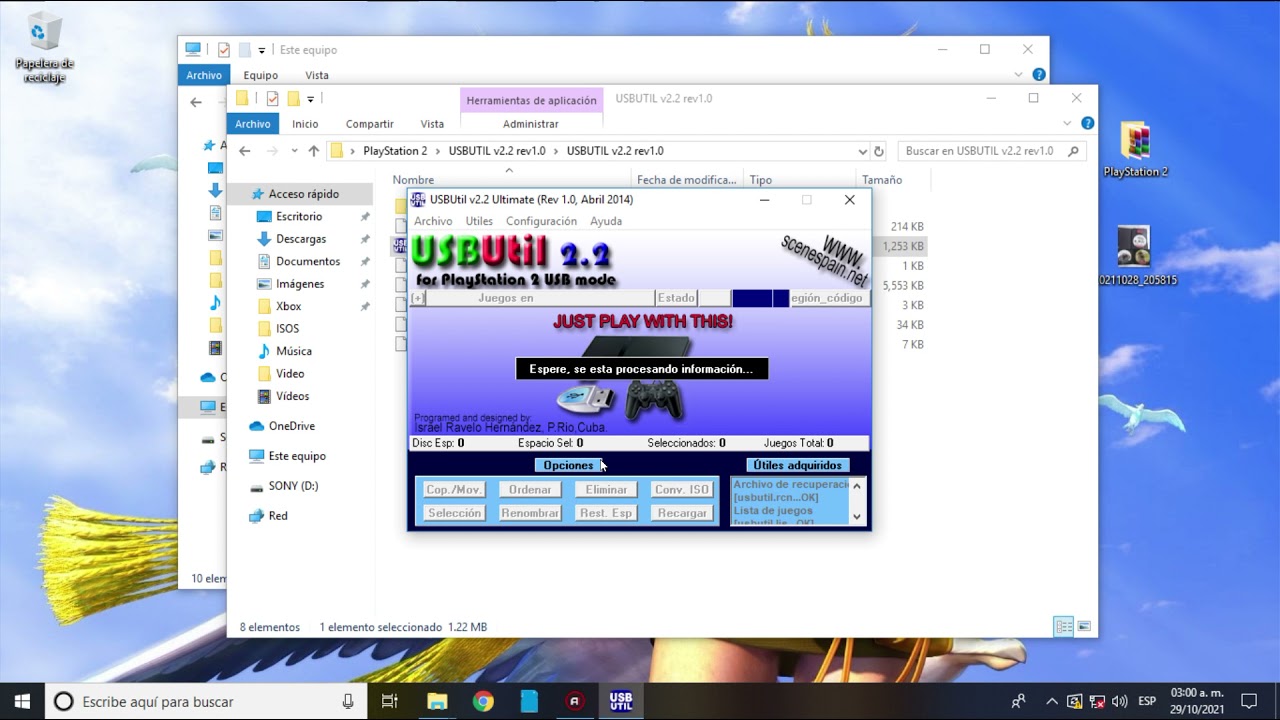Open the Configuración menu in USBUtil

click(x=541, y=221)
